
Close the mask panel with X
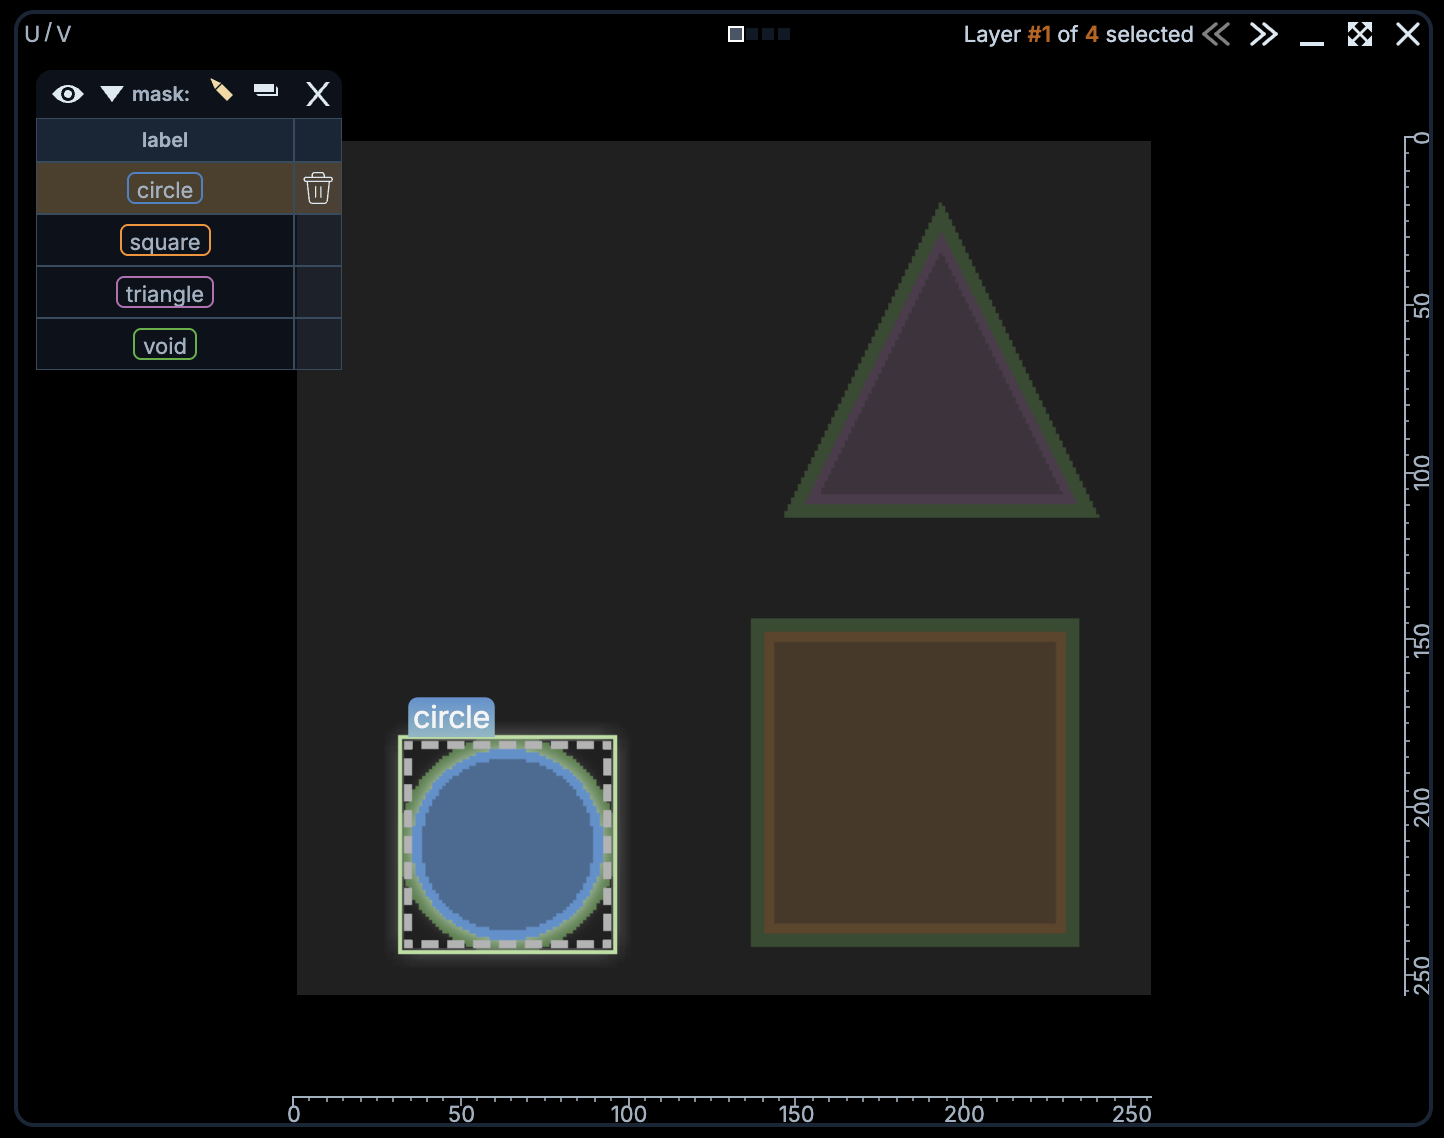(318, 94)
